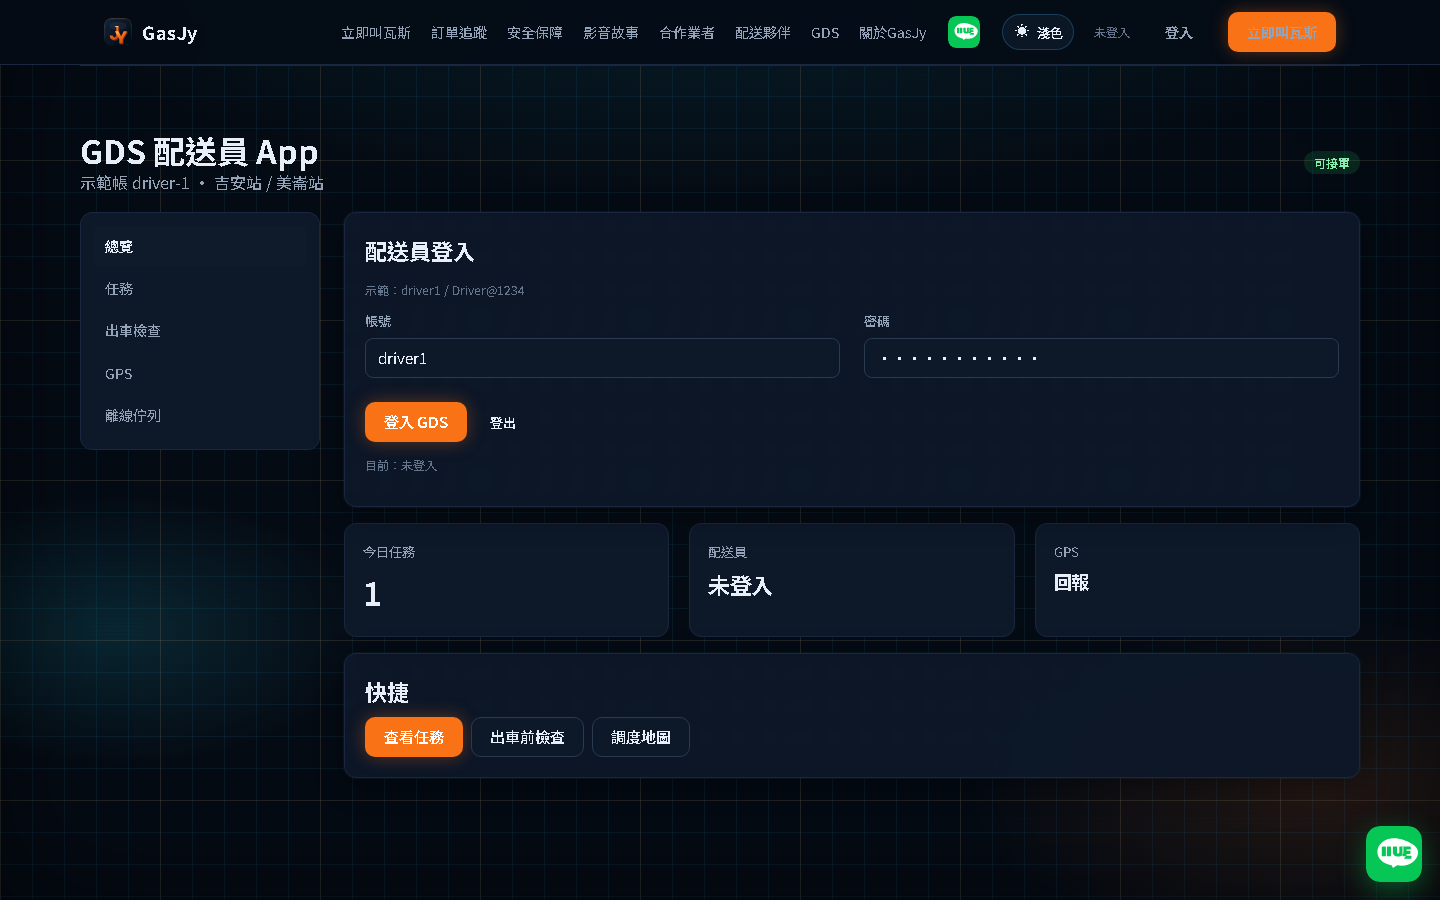This screenshot has height=900, width=1440.
Task: Open the 離線佇列 sidebar tab
Action: pyautogui.click(x=200, y=416)
